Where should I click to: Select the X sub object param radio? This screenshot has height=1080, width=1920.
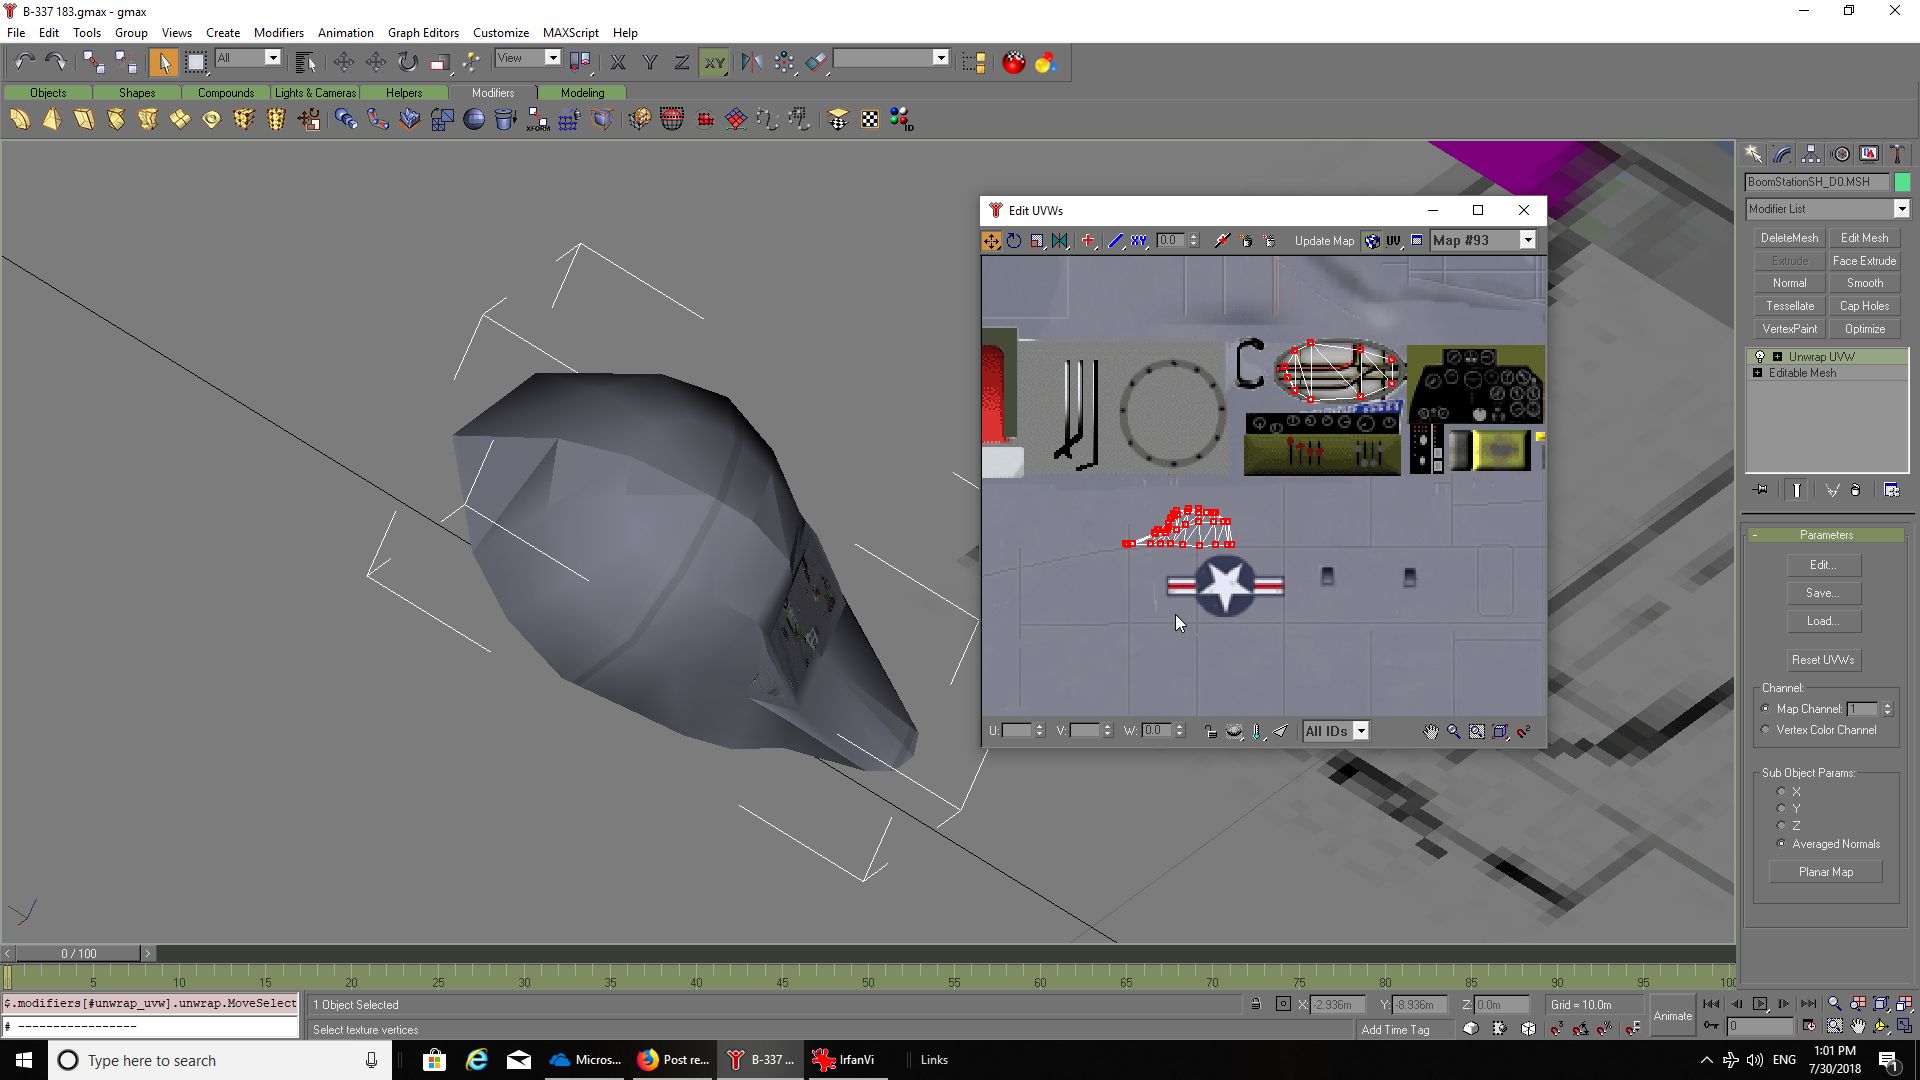pyautogui.click(x=1781, y=791)
